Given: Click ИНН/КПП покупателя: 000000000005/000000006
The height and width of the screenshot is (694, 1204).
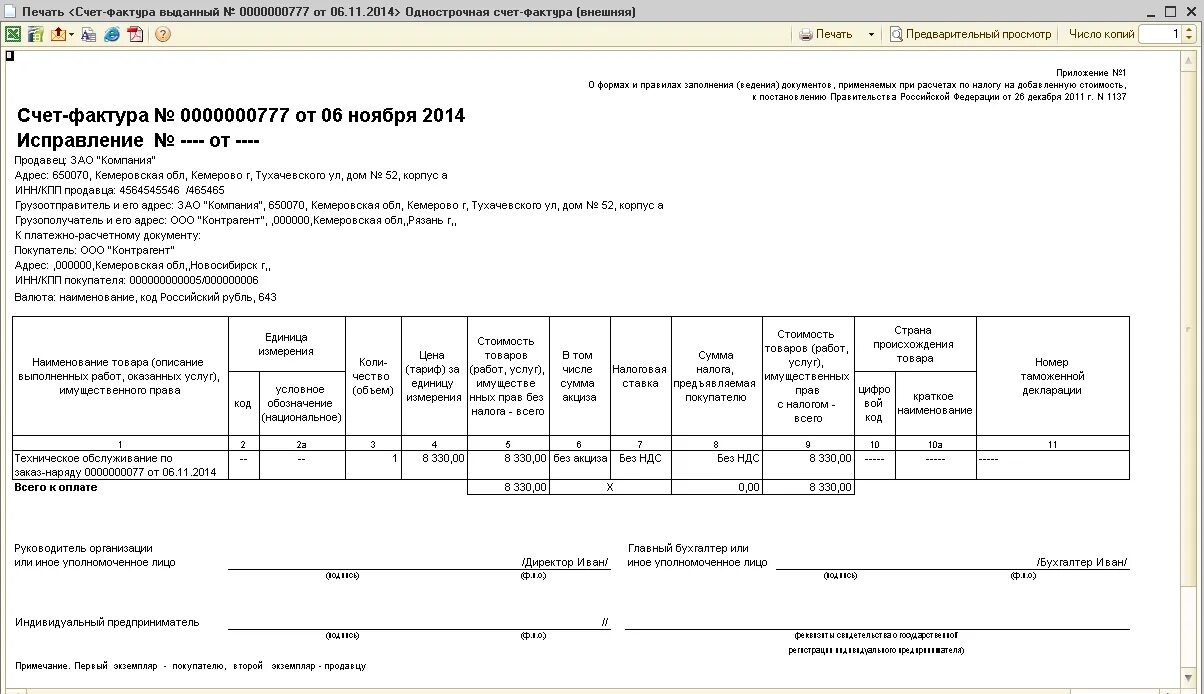Looking at the screenshot, I should [x=136, y=281].
